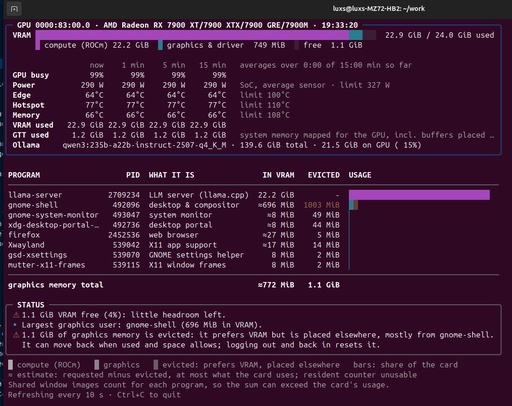512x406 pixels.
Task: Select 'desktop & compositor' description
Action: (x=194, y=205)
